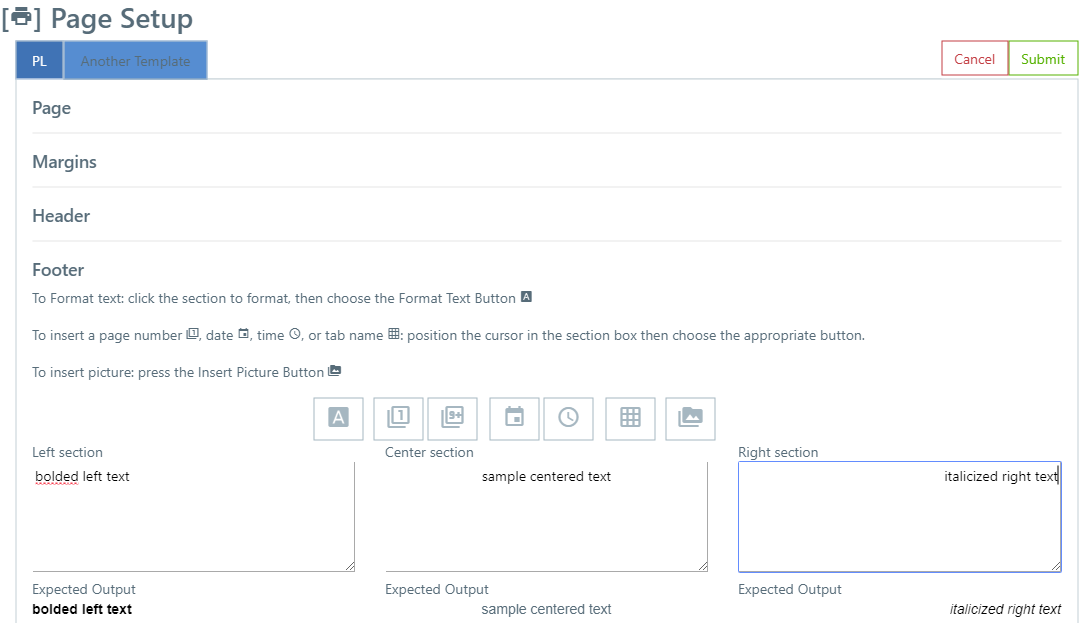Cancel the page setup
Viewport: 1083px width, 623px height.
974,58
